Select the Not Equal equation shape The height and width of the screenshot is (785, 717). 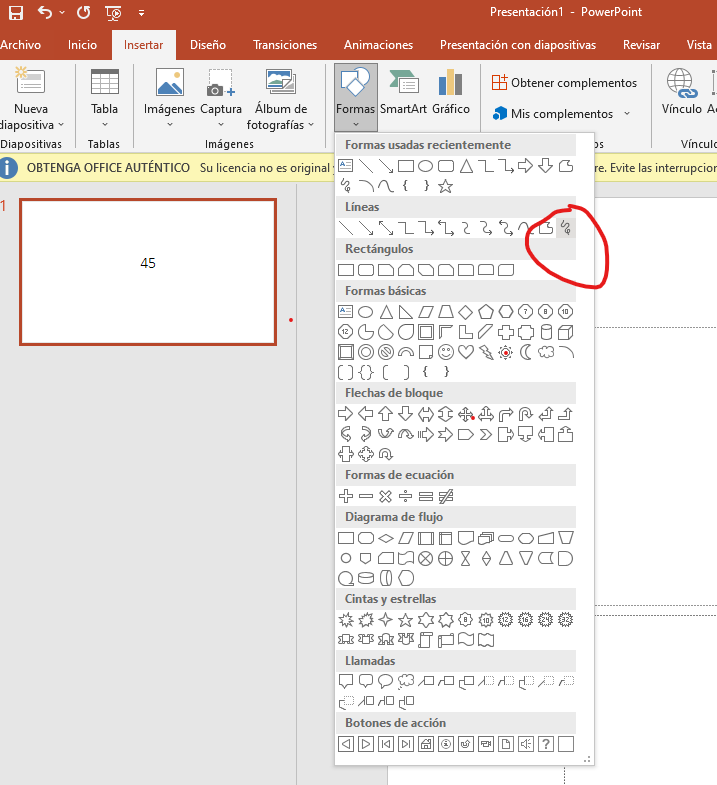point(446,496)
